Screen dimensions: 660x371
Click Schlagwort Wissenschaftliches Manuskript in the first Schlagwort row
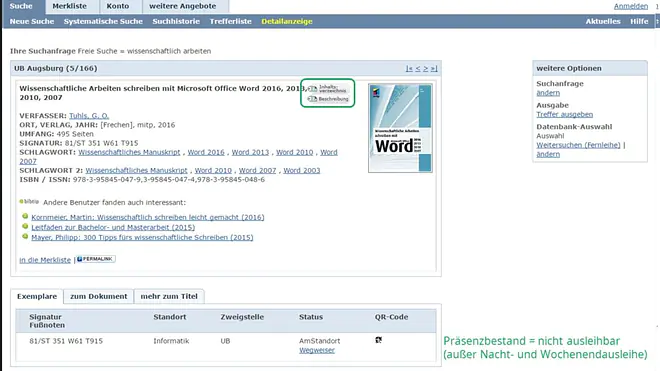pyautogui.click(x=129, y=152)
